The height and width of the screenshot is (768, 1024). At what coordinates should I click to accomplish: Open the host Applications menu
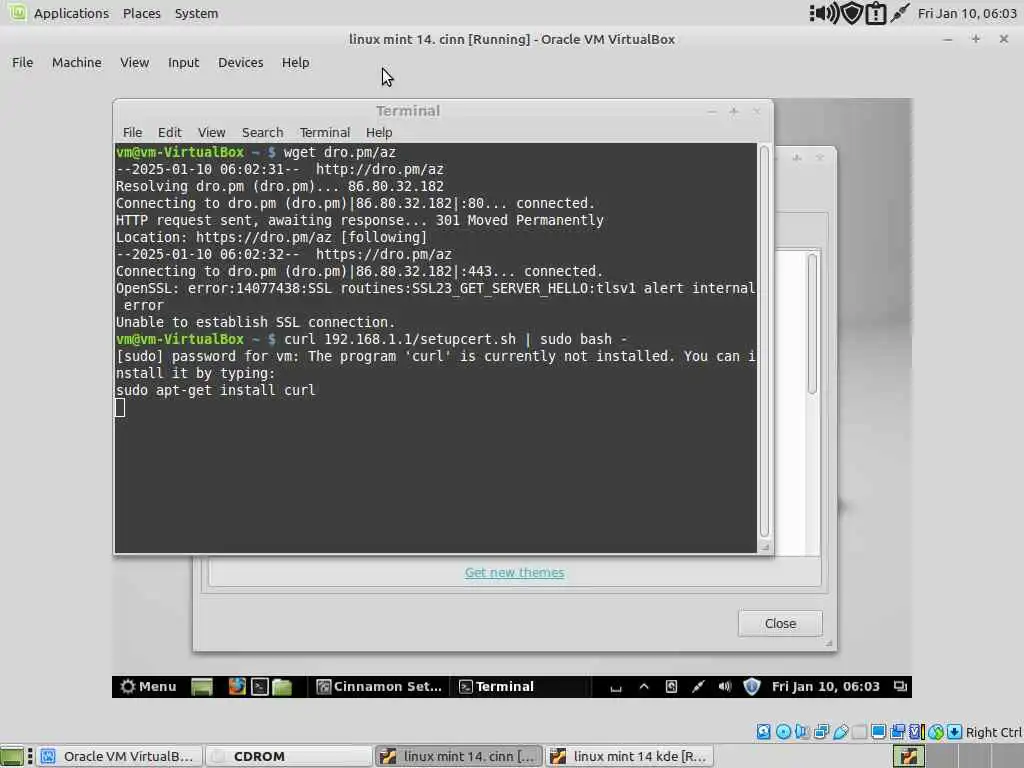[x=71, y=13]
